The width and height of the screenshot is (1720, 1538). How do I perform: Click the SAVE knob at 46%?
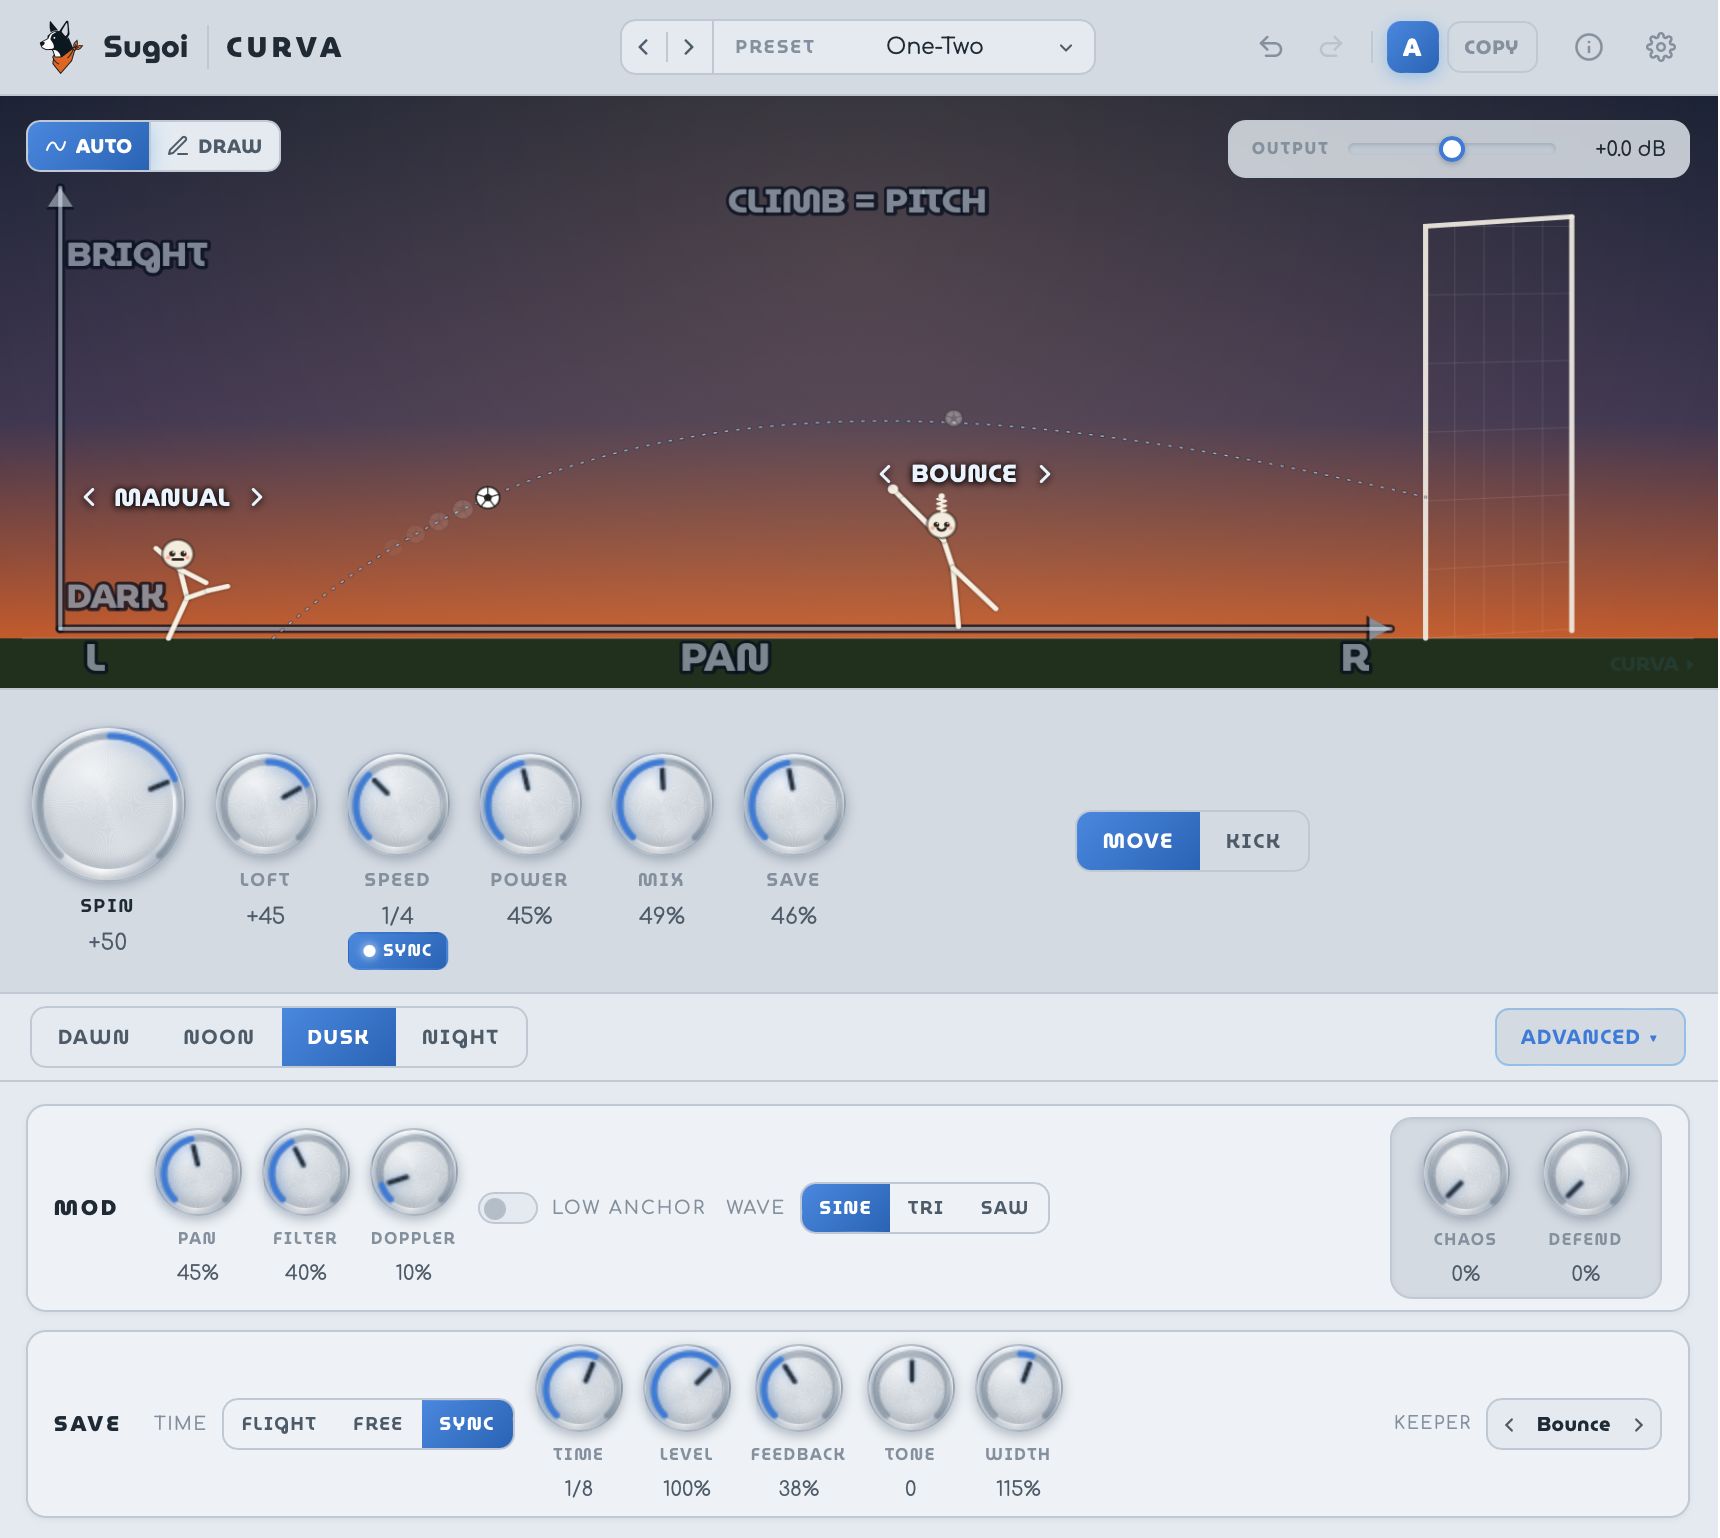tap(793, 805)
